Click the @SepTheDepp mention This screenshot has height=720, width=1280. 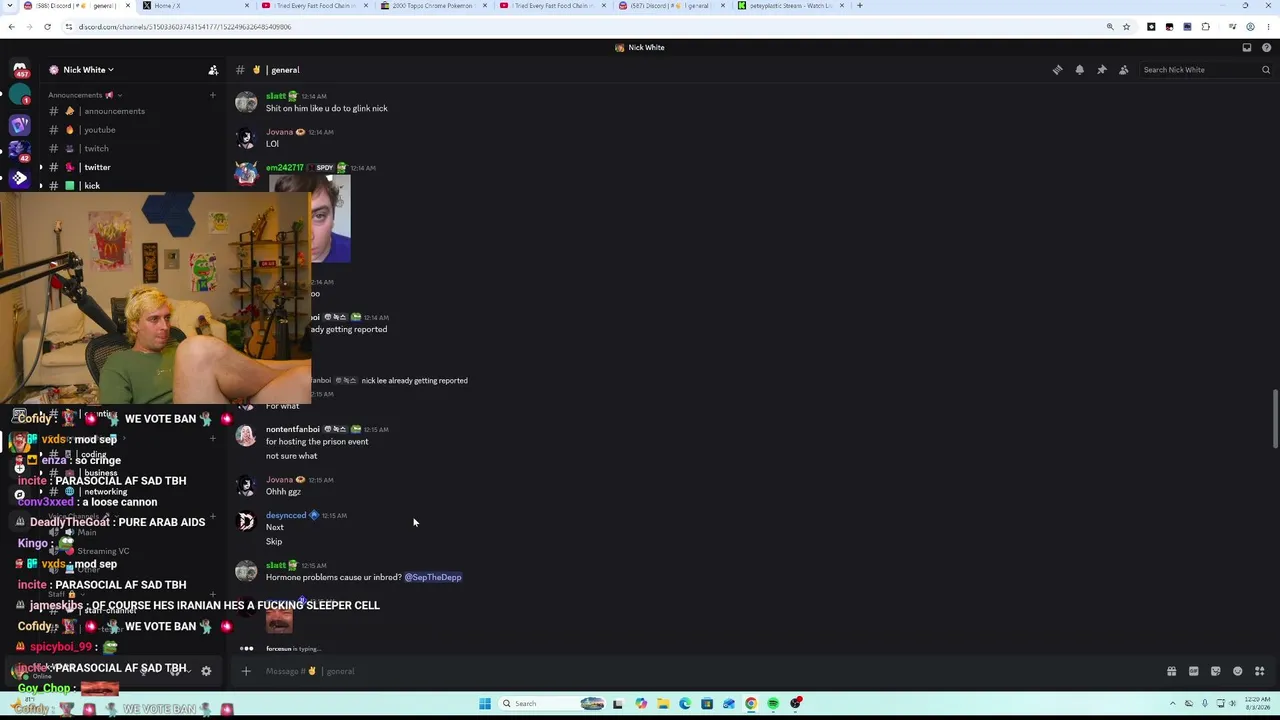(433, 577)
